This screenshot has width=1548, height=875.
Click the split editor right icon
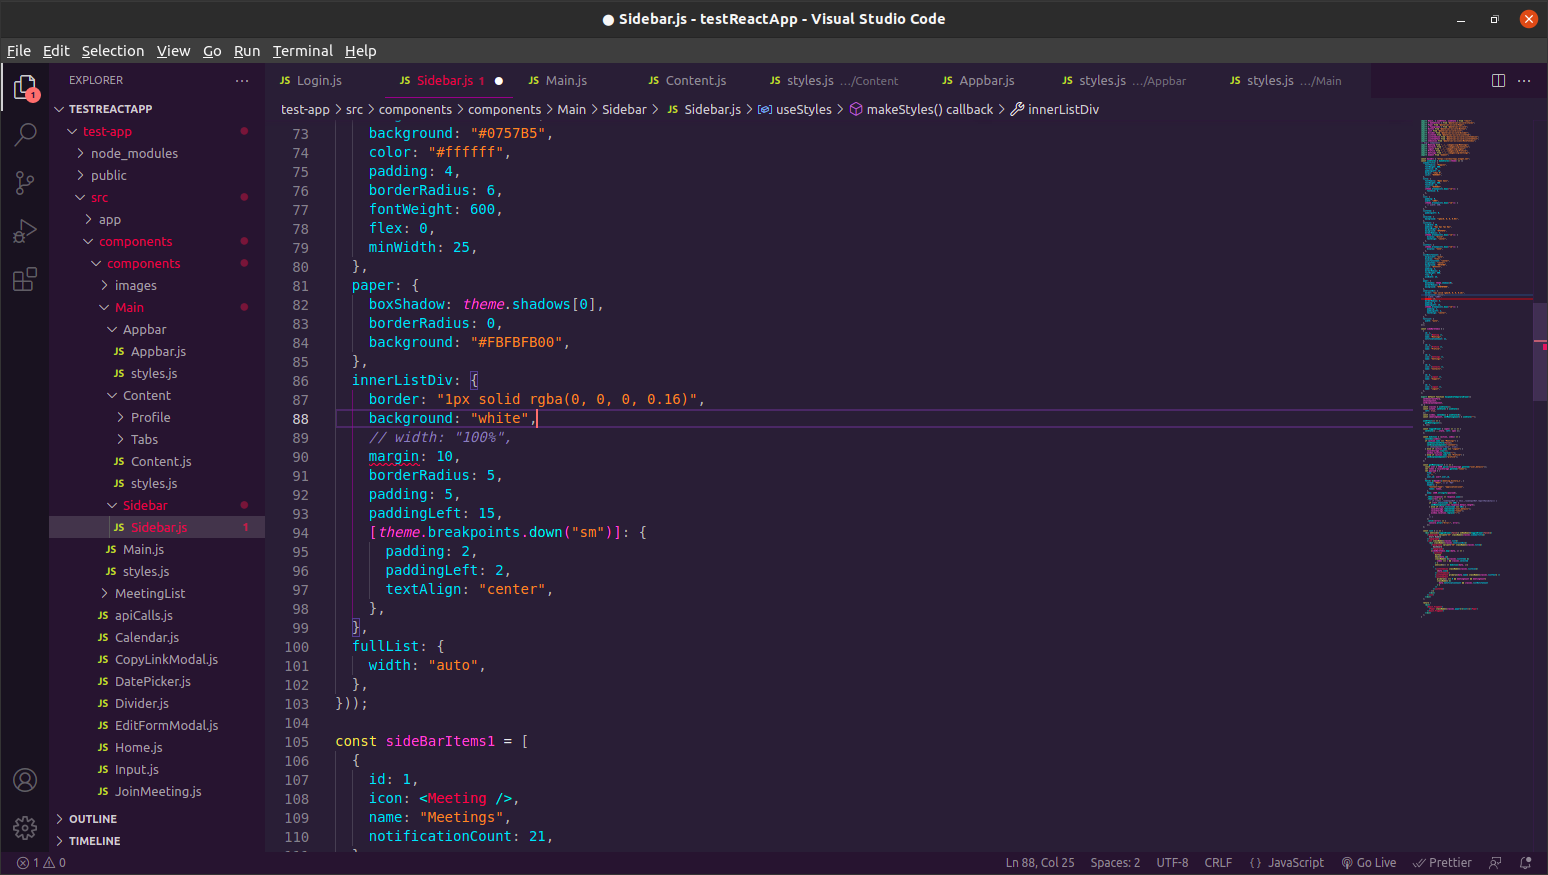[1498, 81]
